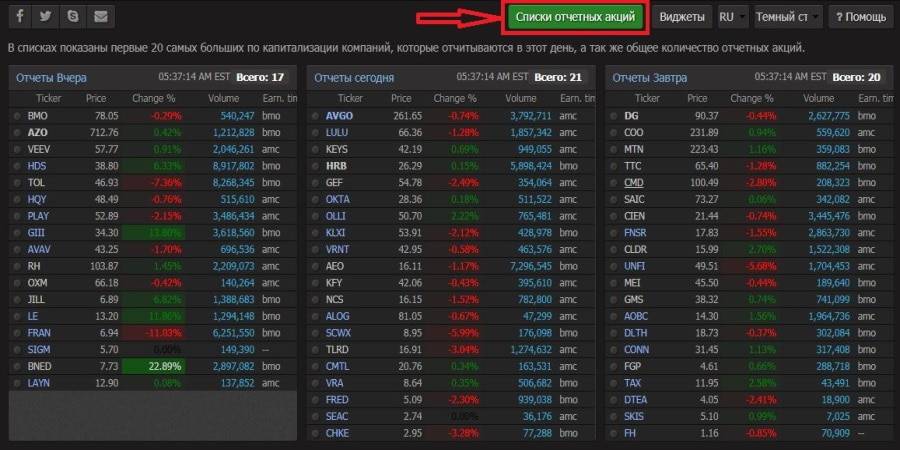This screenshot has width=900, height=450.
Task: Click the status dot beside LULU
Action: click(316, 132)
